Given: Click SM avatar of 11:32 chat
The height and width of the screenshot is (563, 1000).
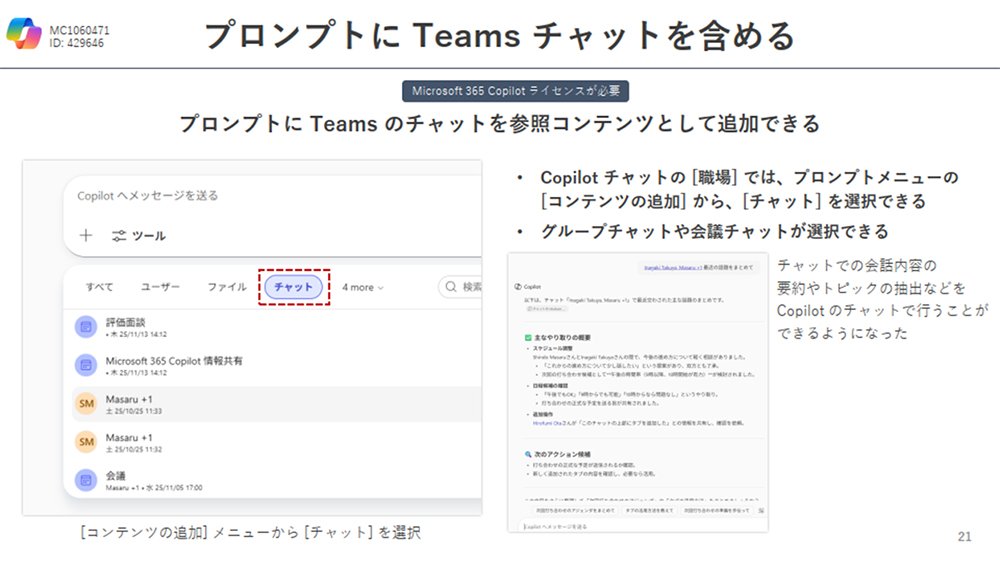Looking at the screenshot, I should [x=86, y=442].
